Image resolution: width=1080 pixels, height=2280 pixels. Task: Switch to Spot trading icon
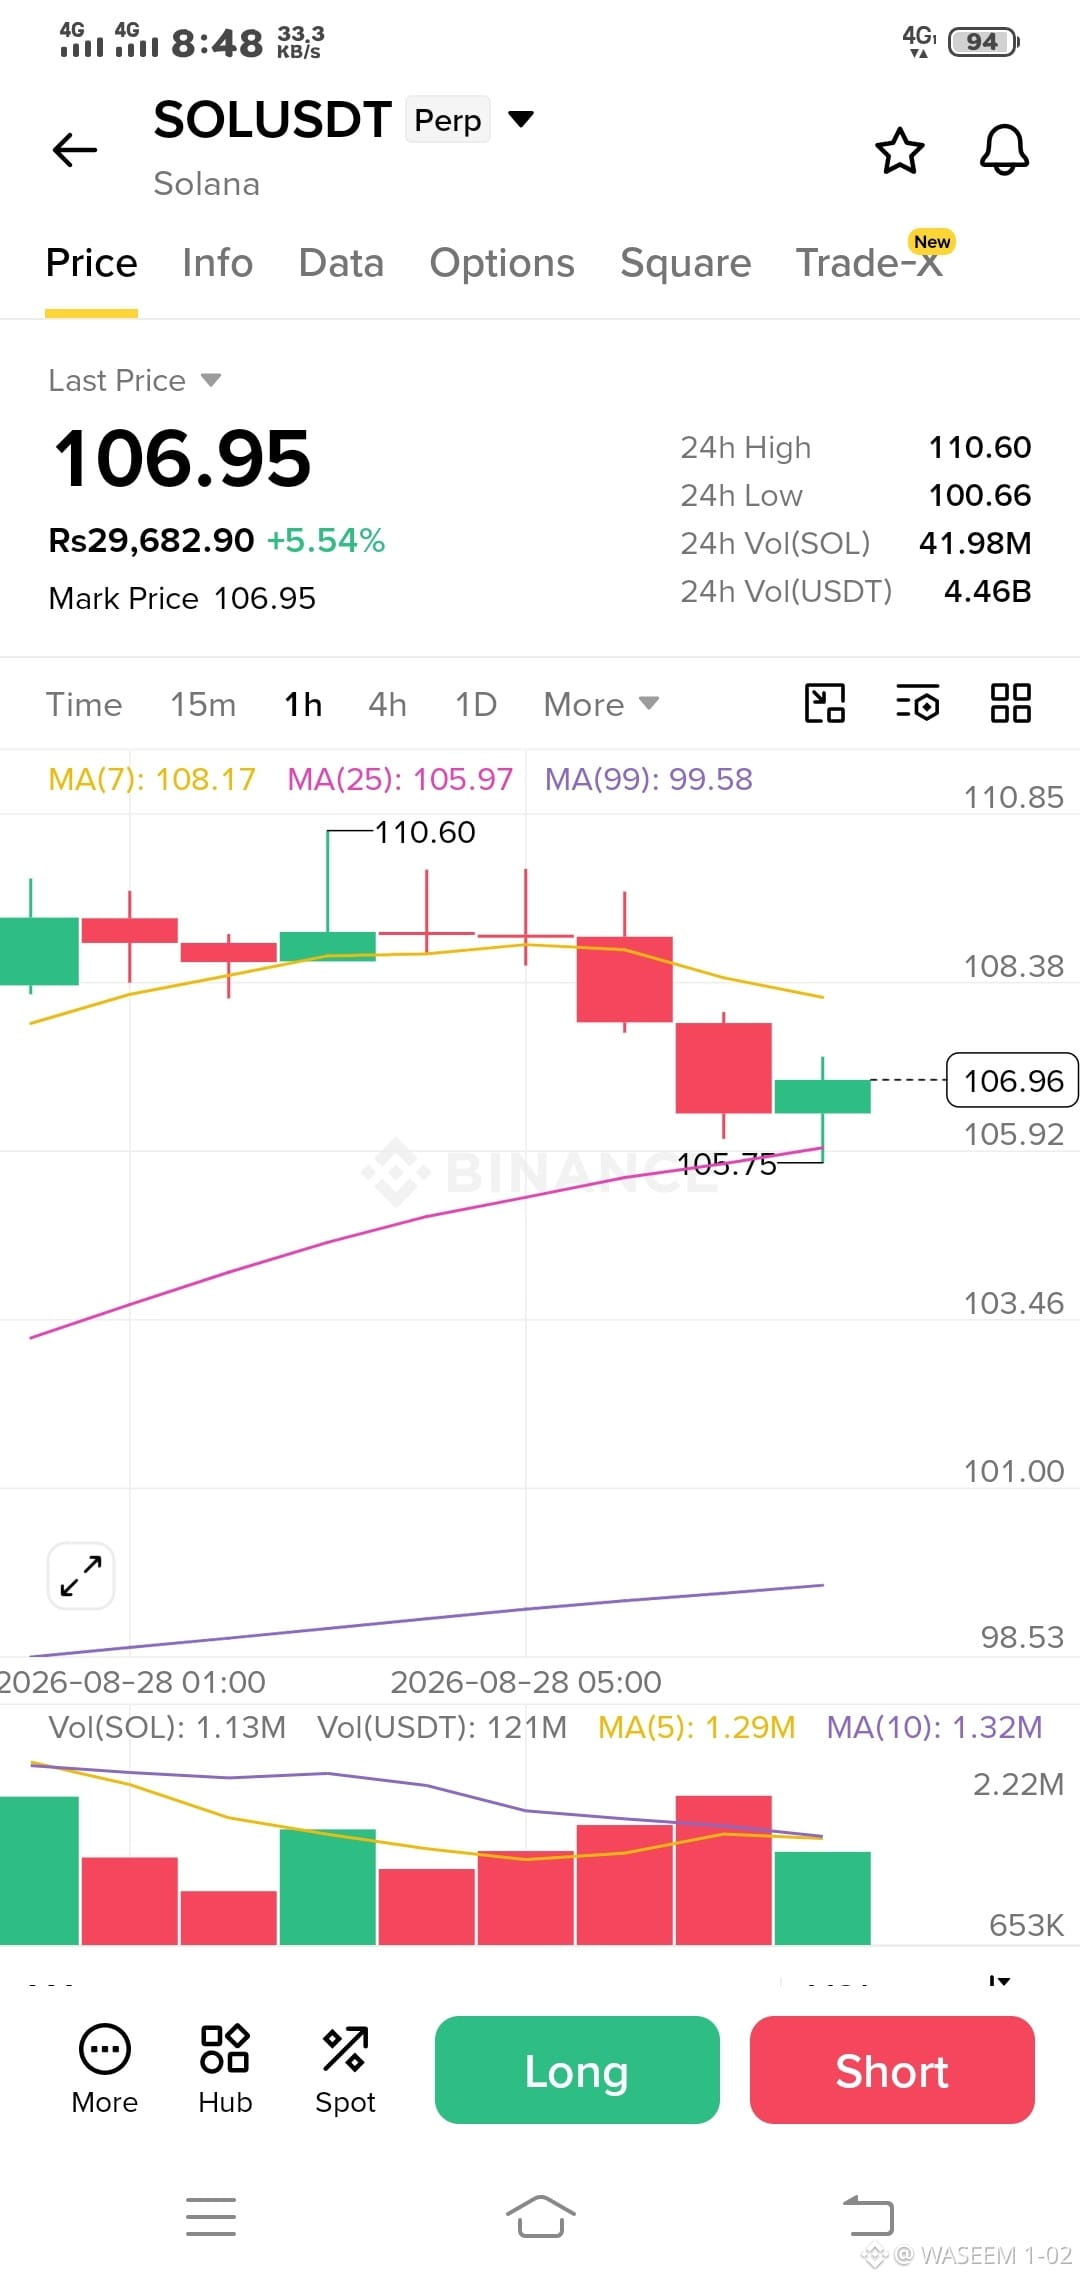click(x=345, y=2069)
